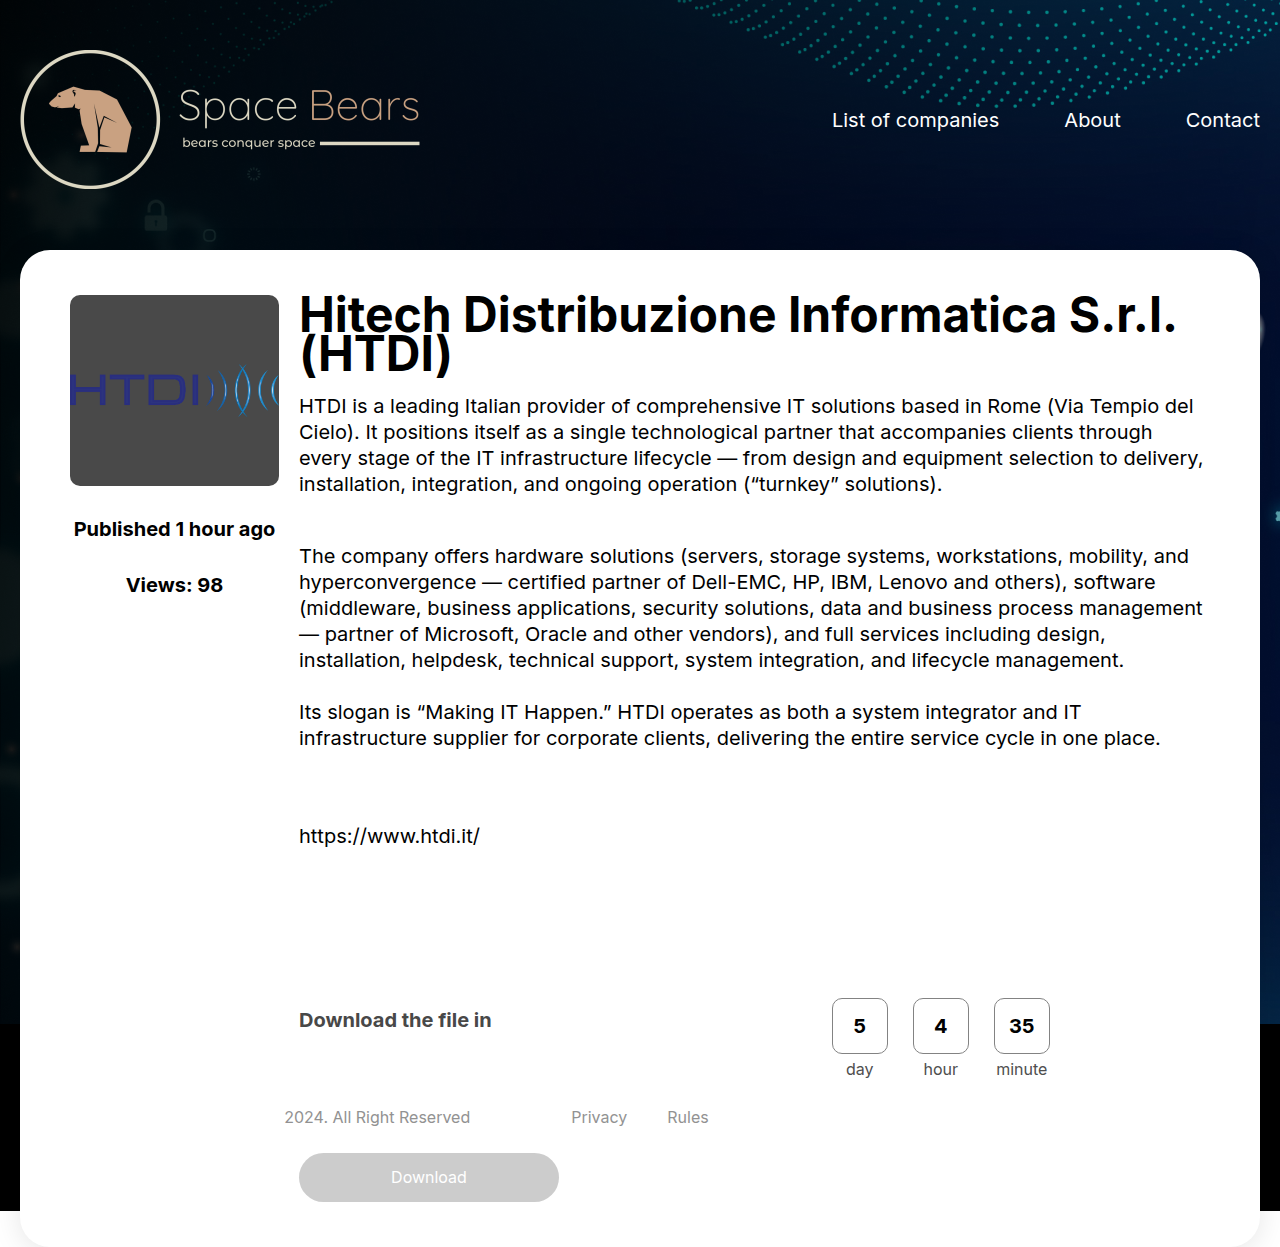
Task: Click the '2024. All Right Reserved' footer text
Action: click(377, 1117)
